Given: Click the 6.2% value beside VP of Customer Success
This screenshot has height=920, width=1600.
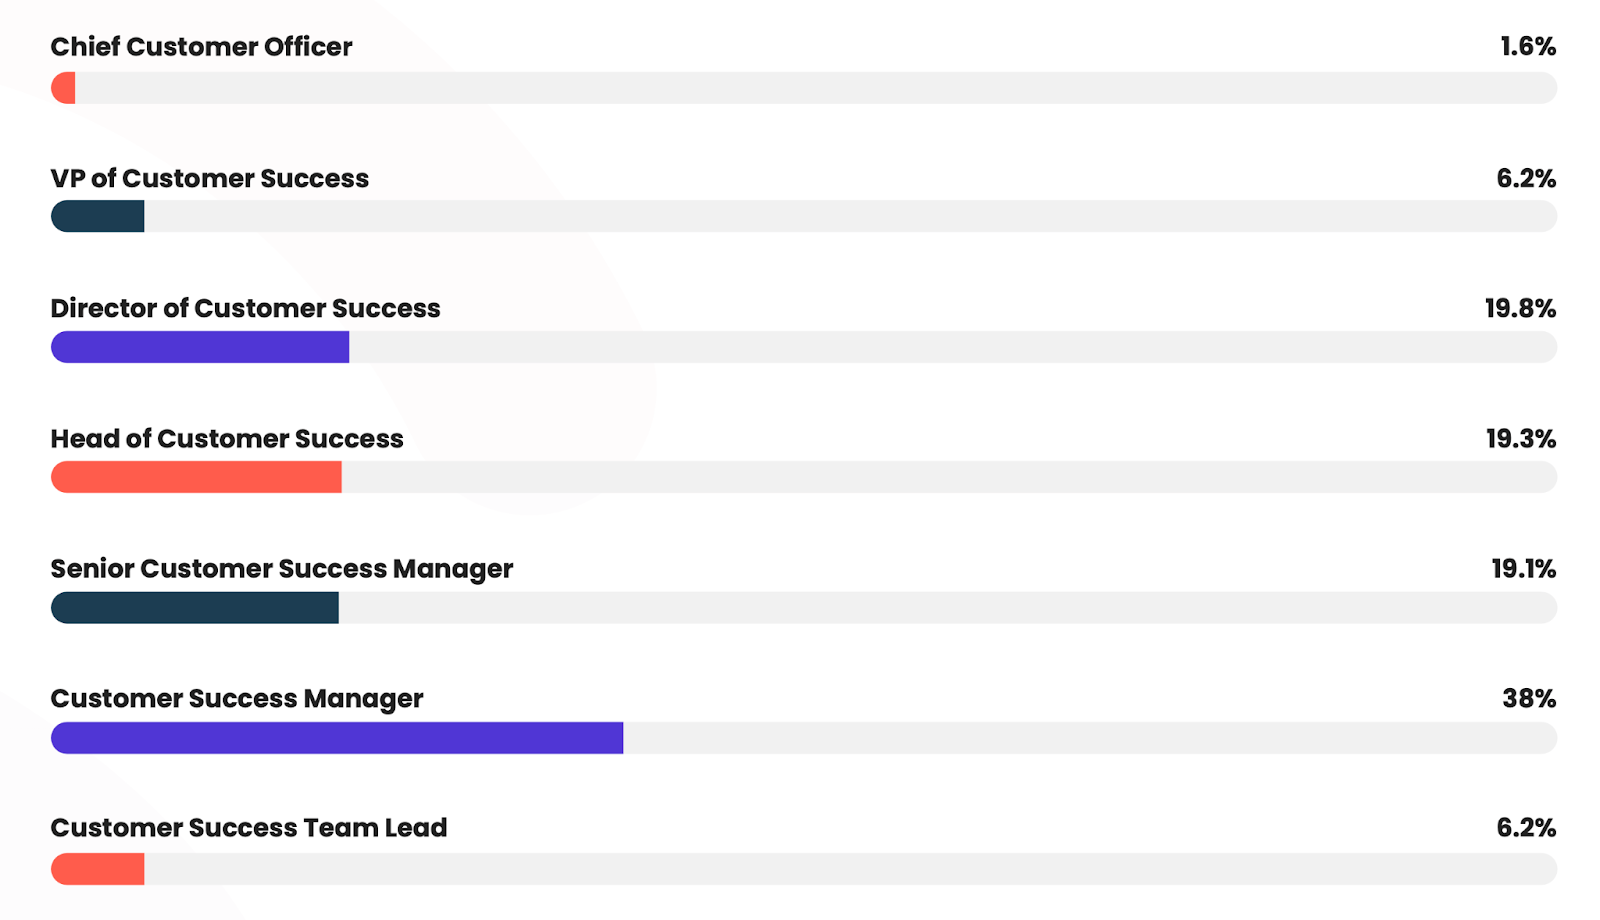Looking at the screenshot, I should (1526, 178).
